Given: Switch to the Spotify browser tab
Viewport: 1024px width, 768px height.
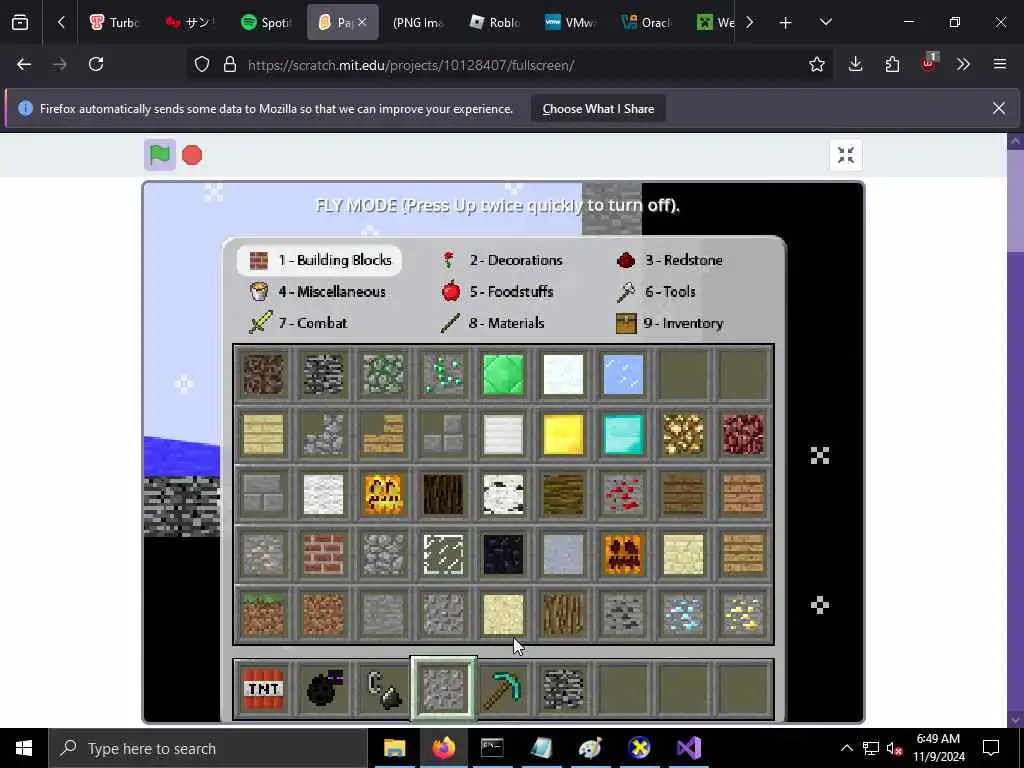Looking at the screenshot, I should click(x=266, y=22).
